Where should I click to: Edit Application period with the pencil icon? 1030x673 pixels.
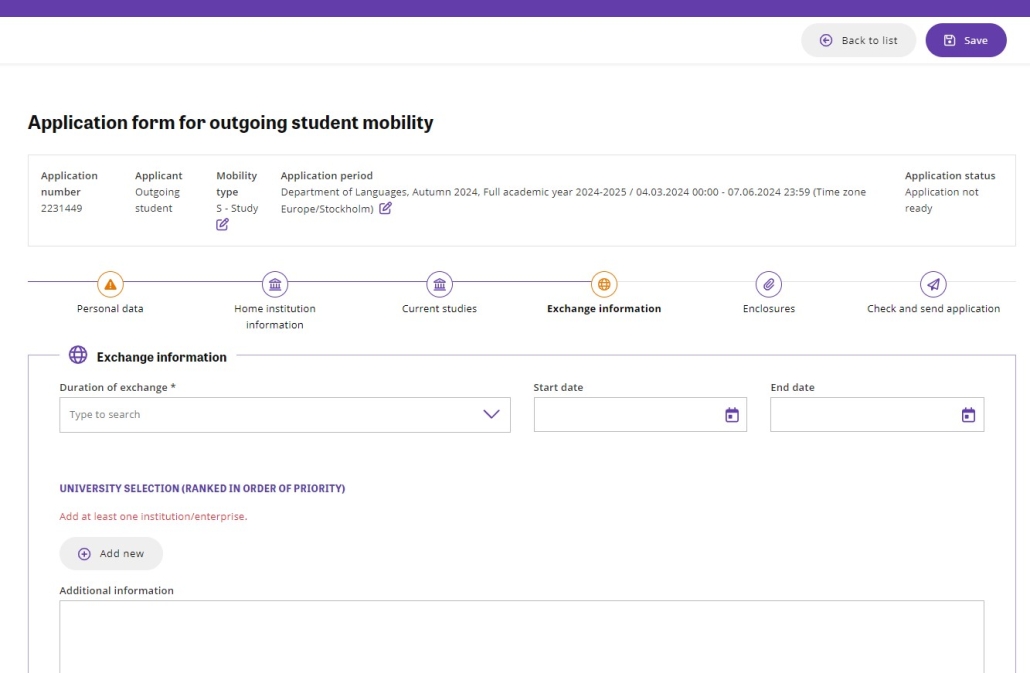click(x=385, y=208)
